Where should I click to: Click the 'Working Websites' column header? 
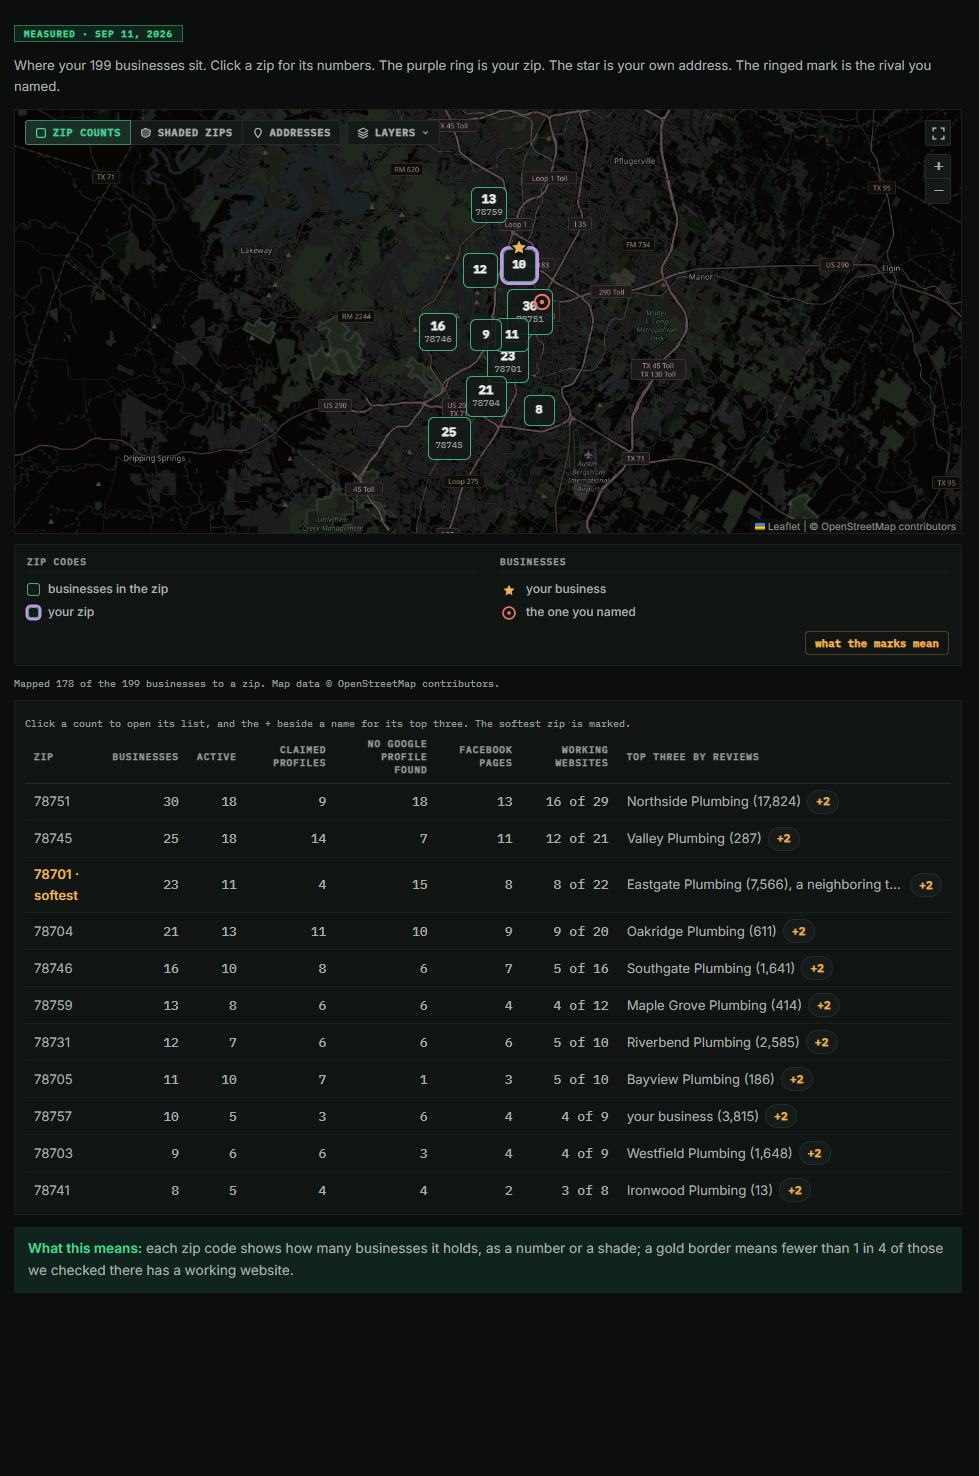point(582,757)
